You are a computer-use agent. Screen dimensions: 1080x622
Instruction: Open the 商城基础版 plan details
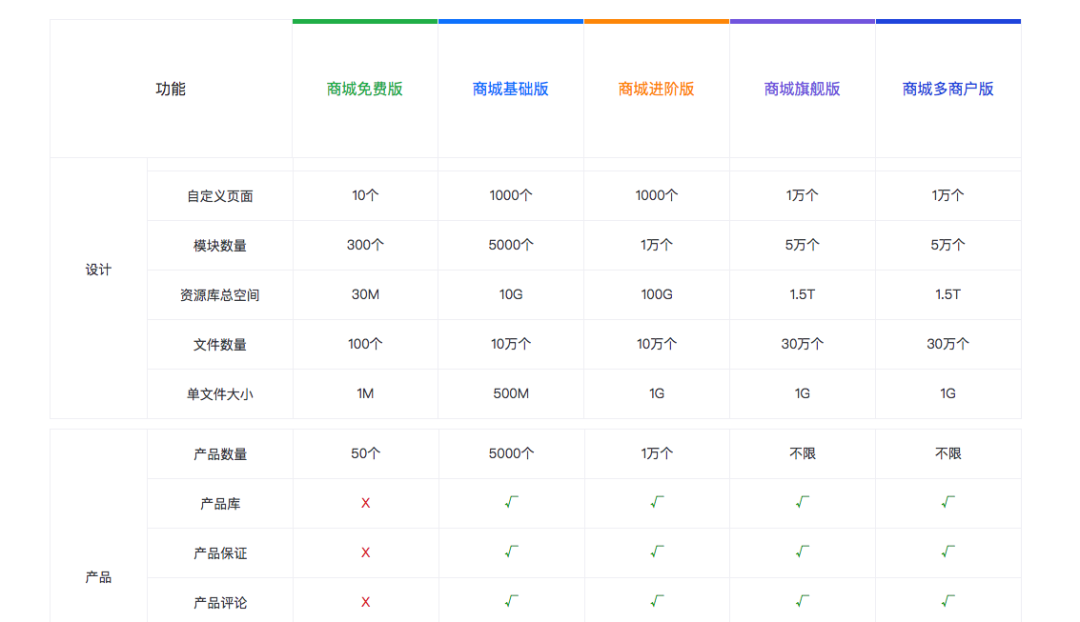coord(511,88)
